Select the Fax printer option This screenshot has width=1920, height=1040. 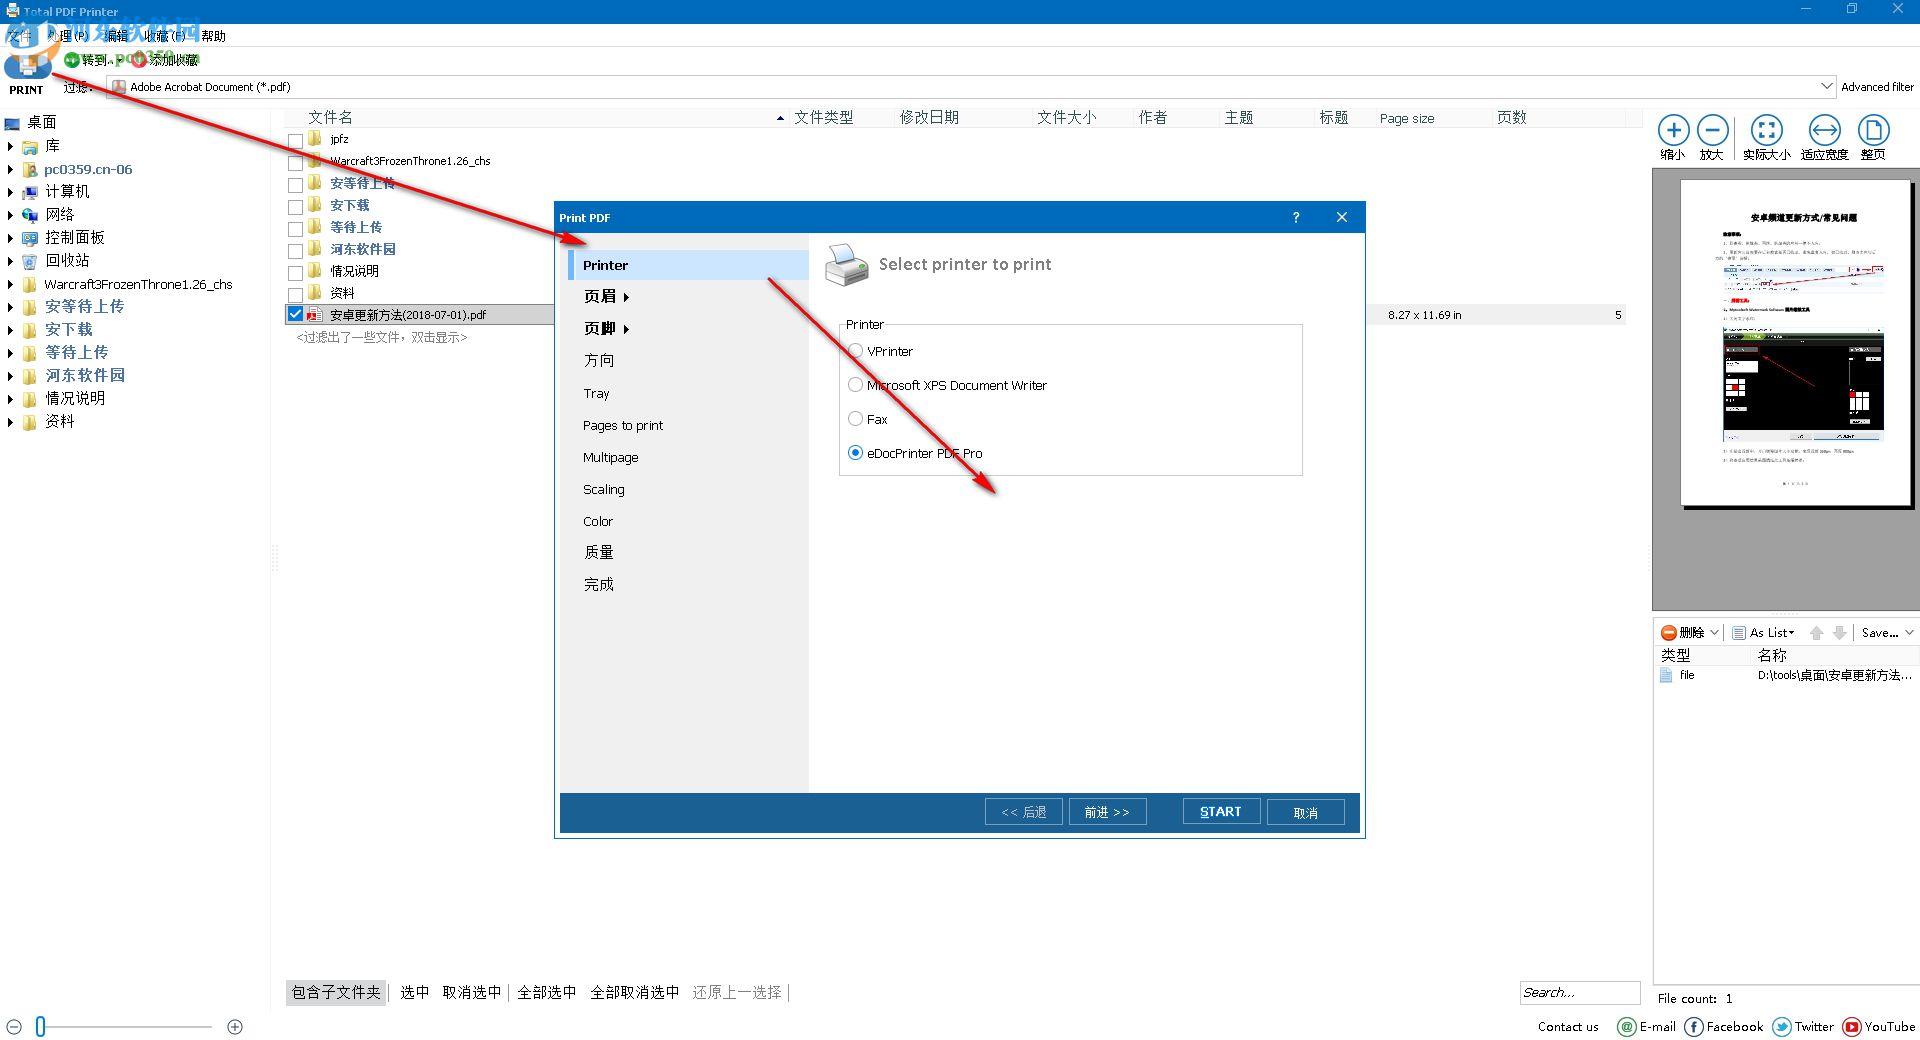[856, 418]
